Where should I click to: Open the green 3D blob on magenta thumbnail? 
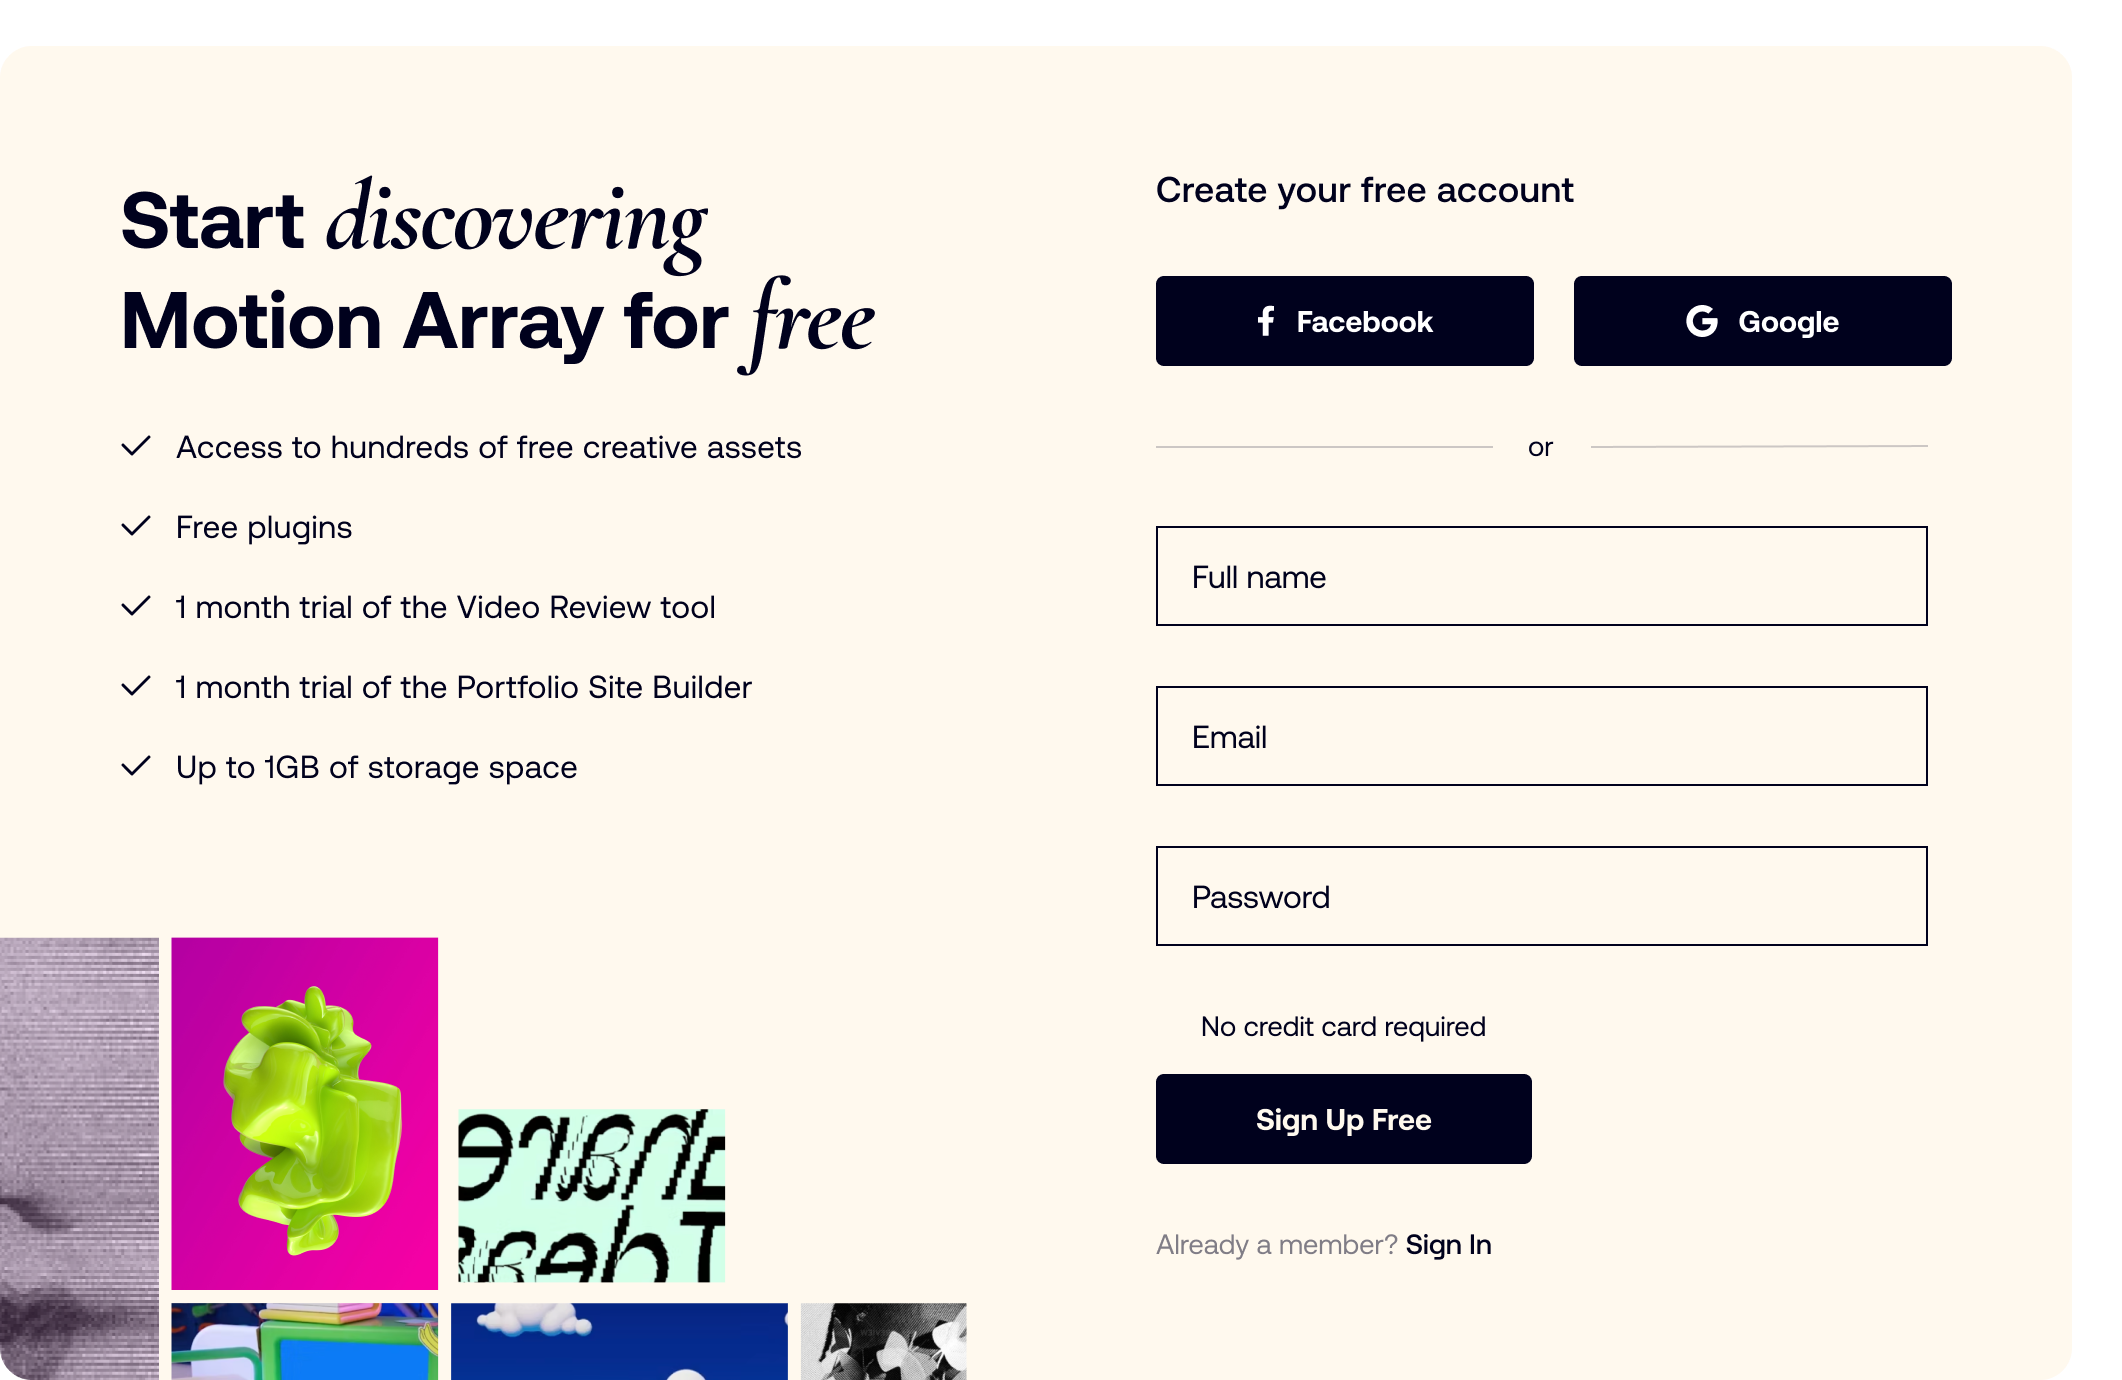[305, 1113]
